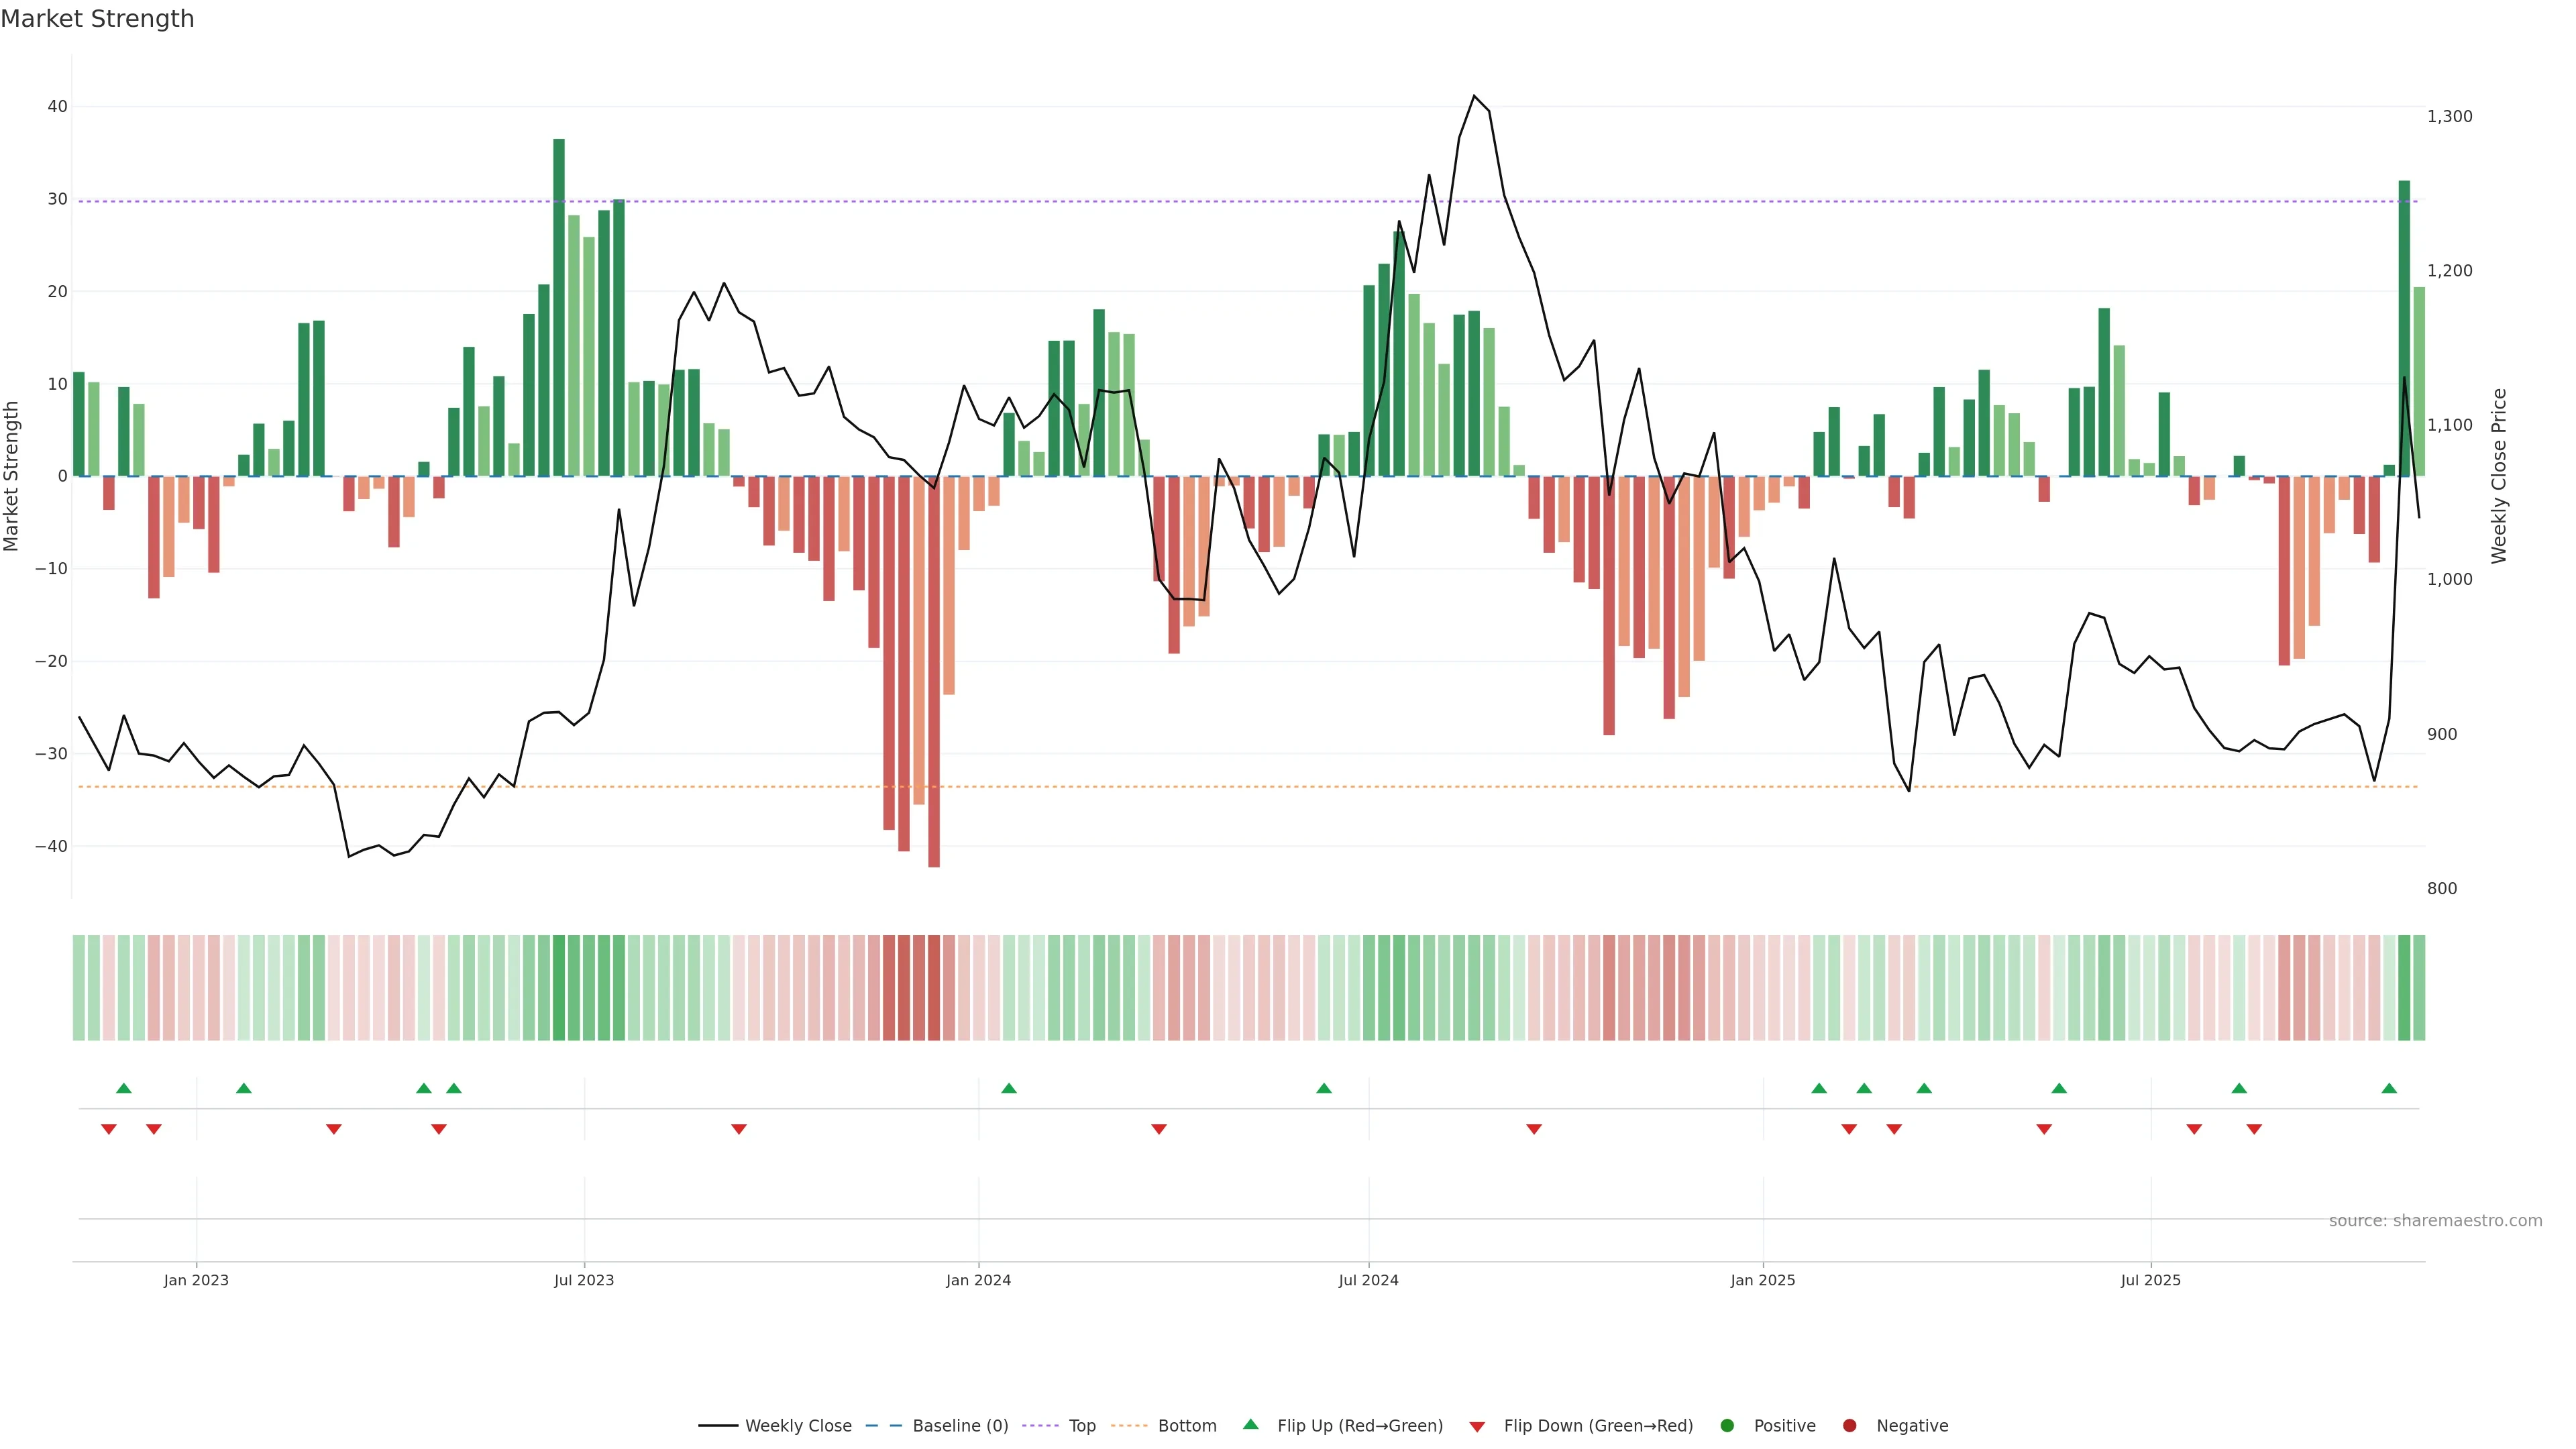Viewport: 2576px width, 1449px height.
Task: Click the Weekly Close Price axis title
Action: point(2499,476)
